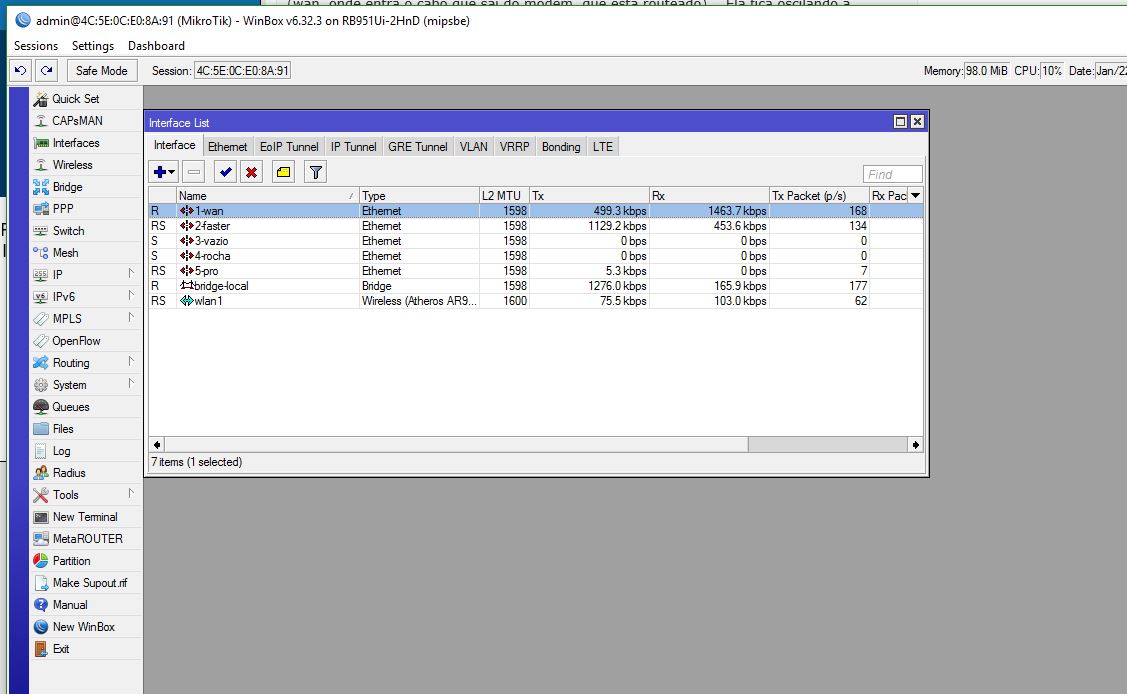Open the Radius sidebar icon
This screenshot has width=1127, height=694.
[40, 473]
